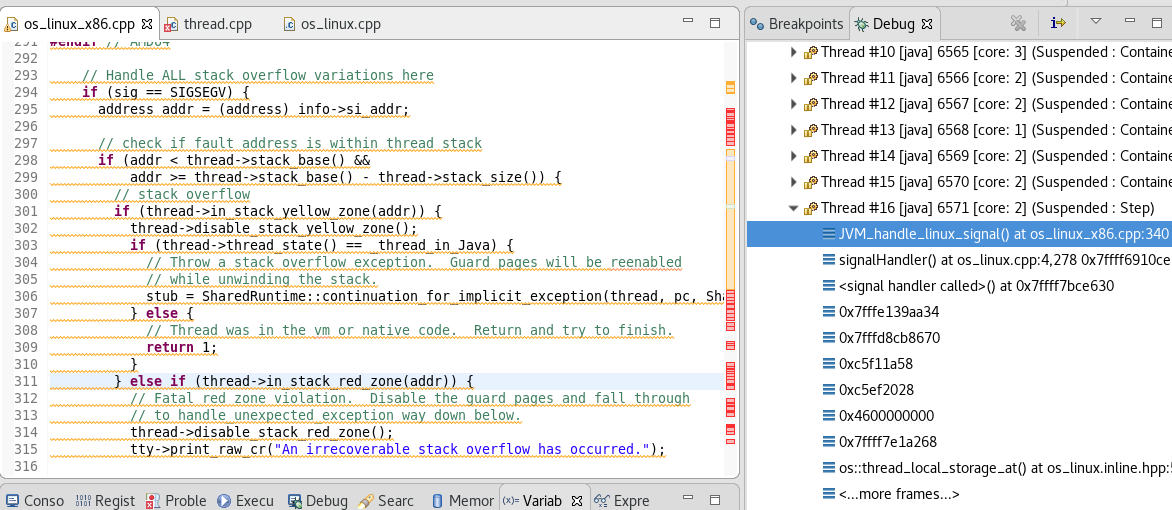Open the Memory view tab
1172x510 pixels.
[x=463, y=500]
